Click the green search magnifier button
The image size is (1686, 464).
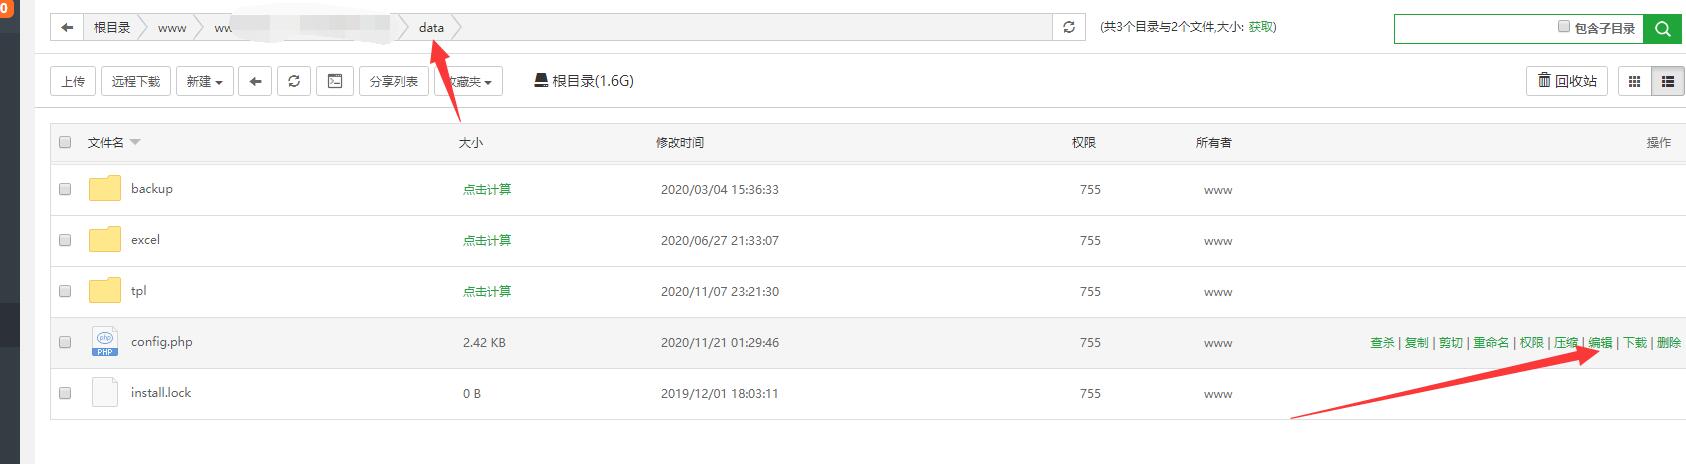click(1662, 29)
